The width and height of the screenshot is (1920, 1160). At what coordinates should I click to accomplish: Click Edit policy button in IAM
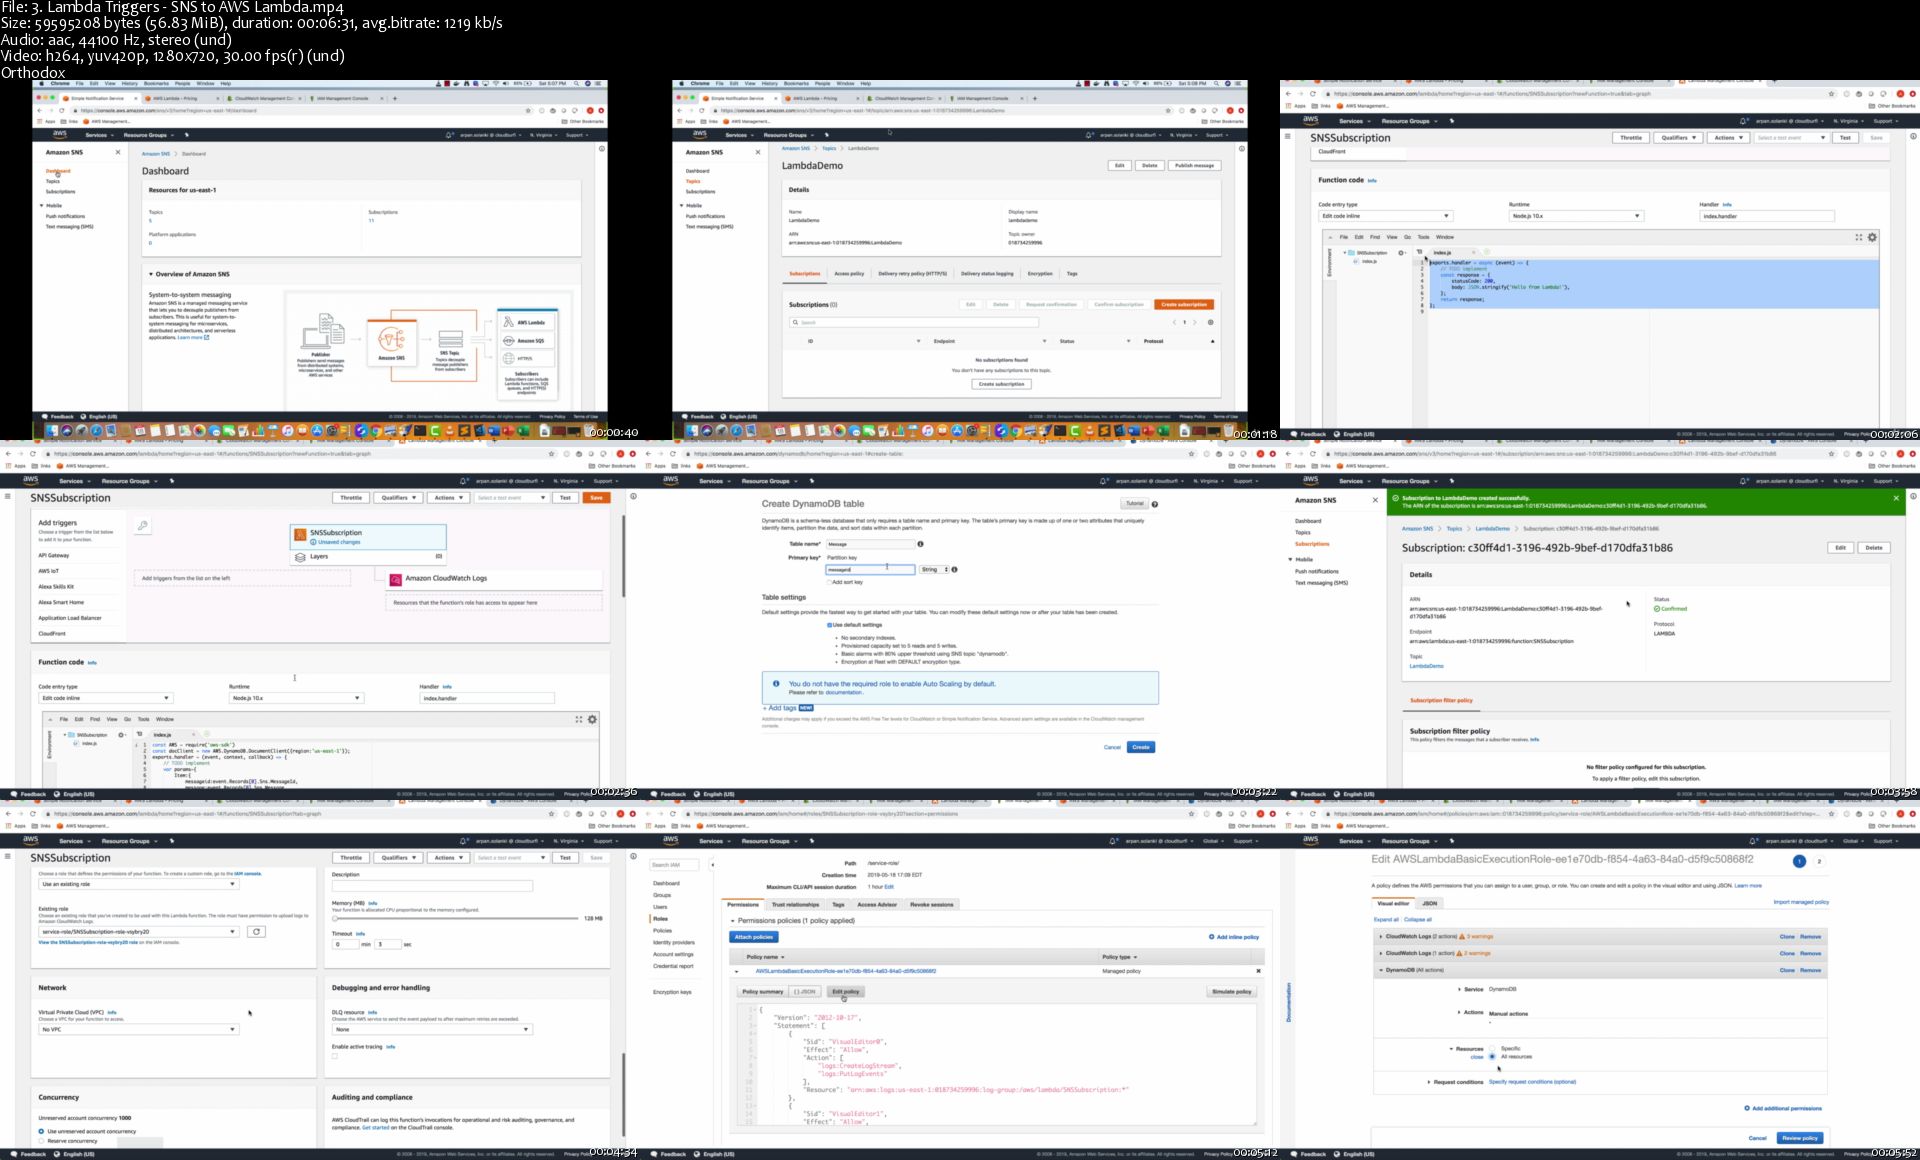point(845,992)
